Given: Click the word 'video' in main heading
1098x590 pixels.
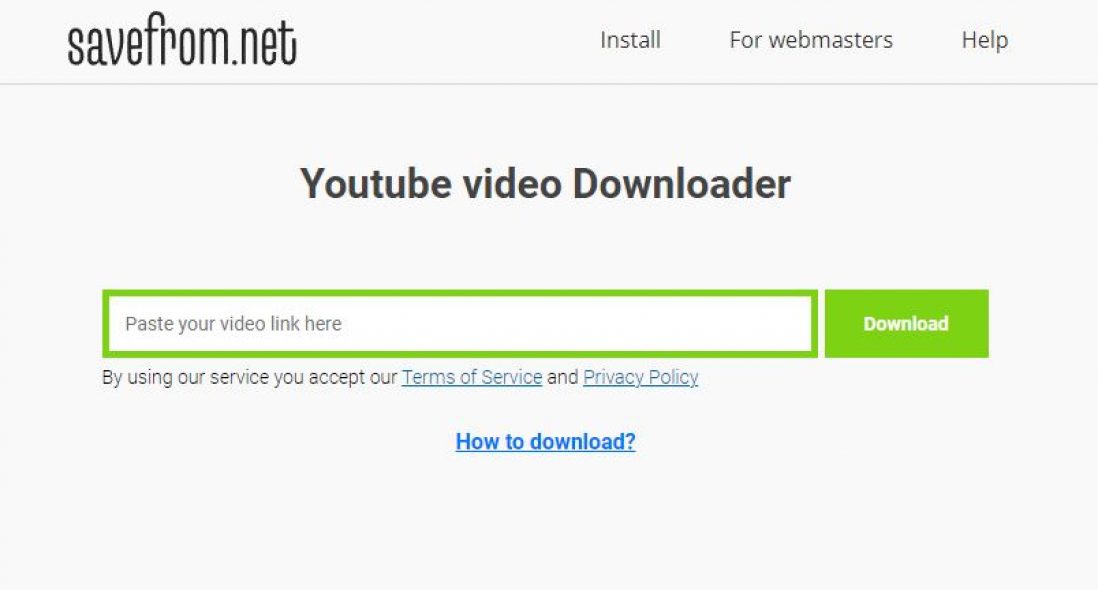Looking at the screenshot, I should point(512,184).
